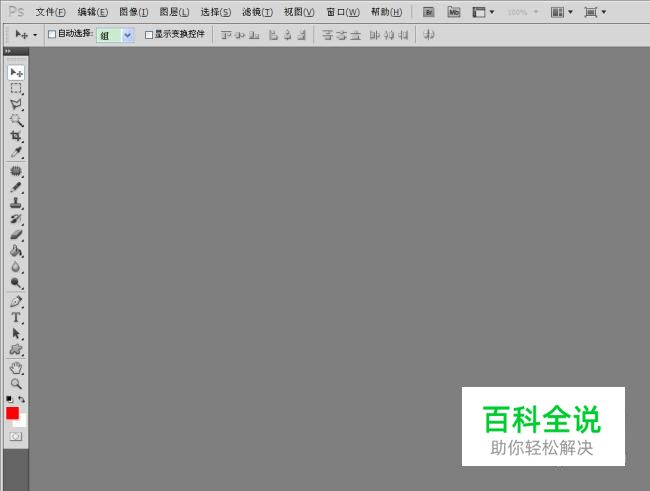Enable the 自动选择 checkbox
Viewport: 650px width, 491px height.
click(x=52, y=34)
